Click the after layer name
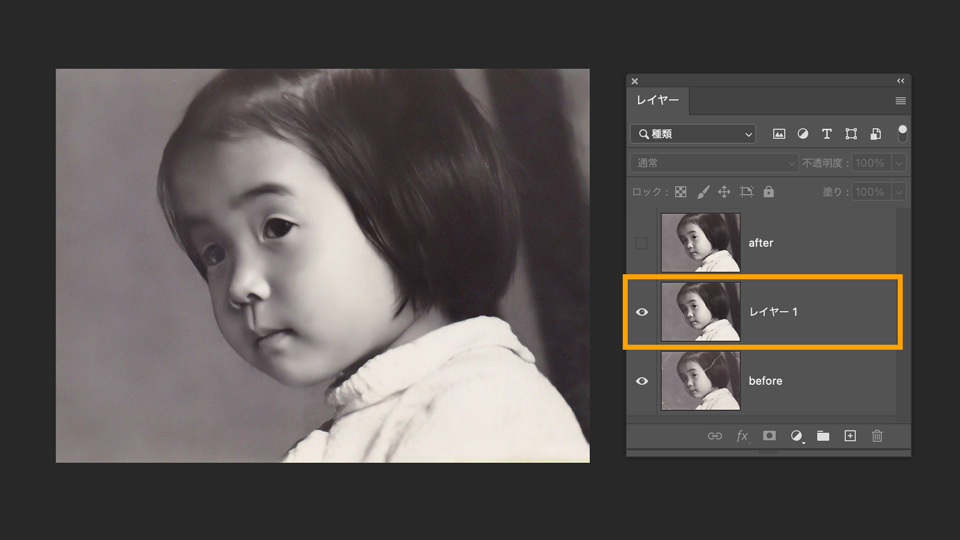Viewport: 960px width, 540px height. click(x=761, y=243)
